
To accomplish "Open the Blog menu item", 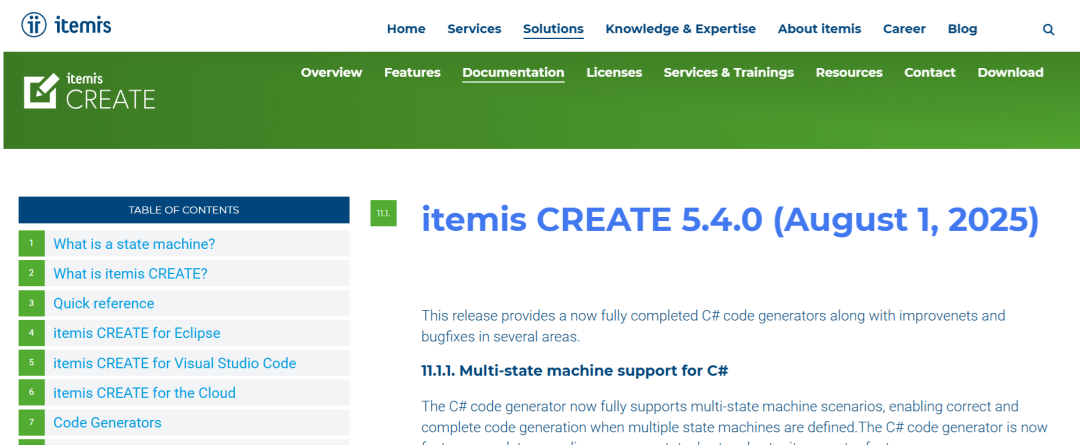I will point(962,29).
